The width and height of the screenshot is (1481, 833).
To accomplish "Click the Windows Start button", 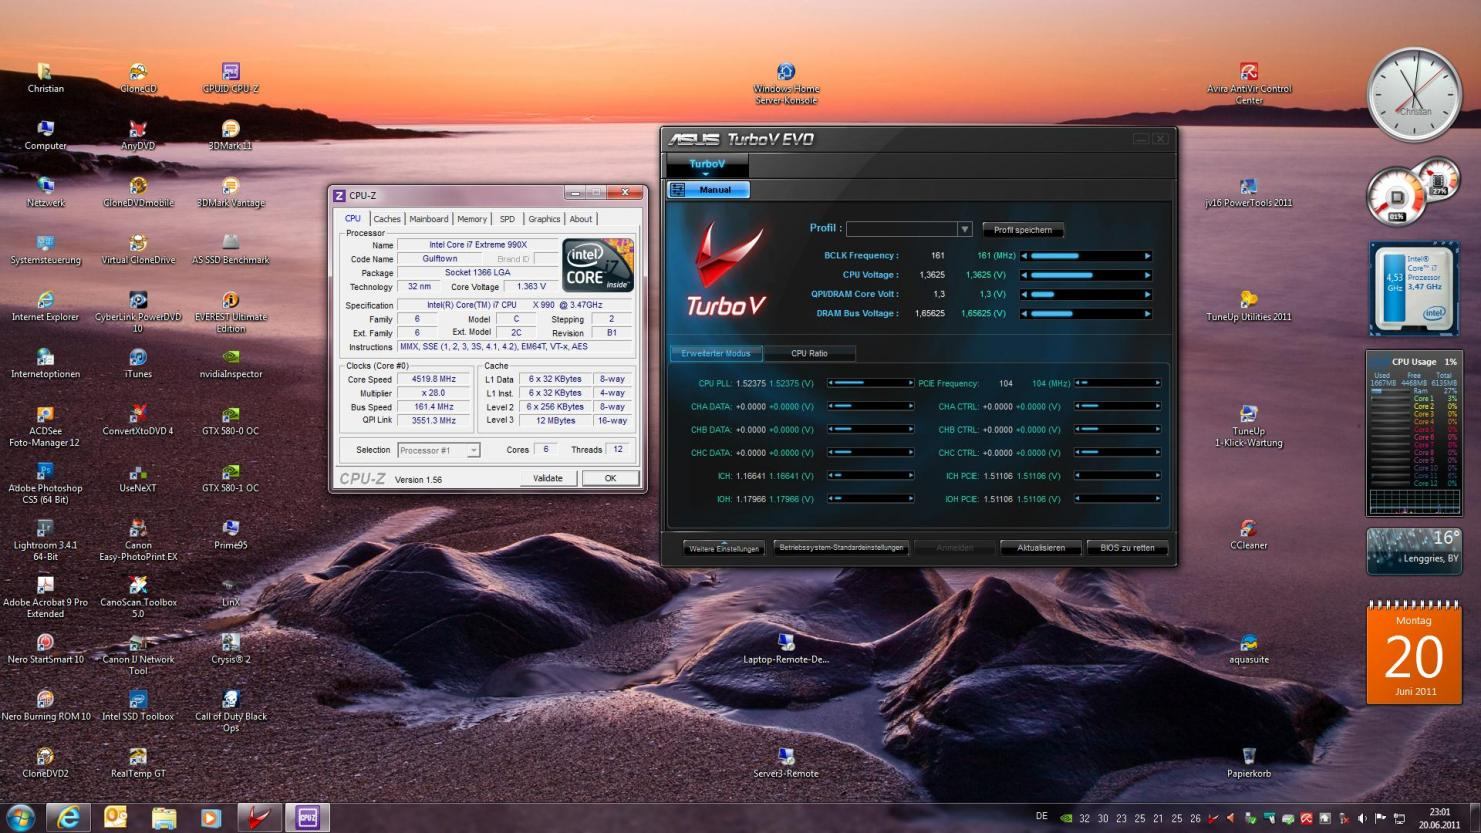I will 21,817.
